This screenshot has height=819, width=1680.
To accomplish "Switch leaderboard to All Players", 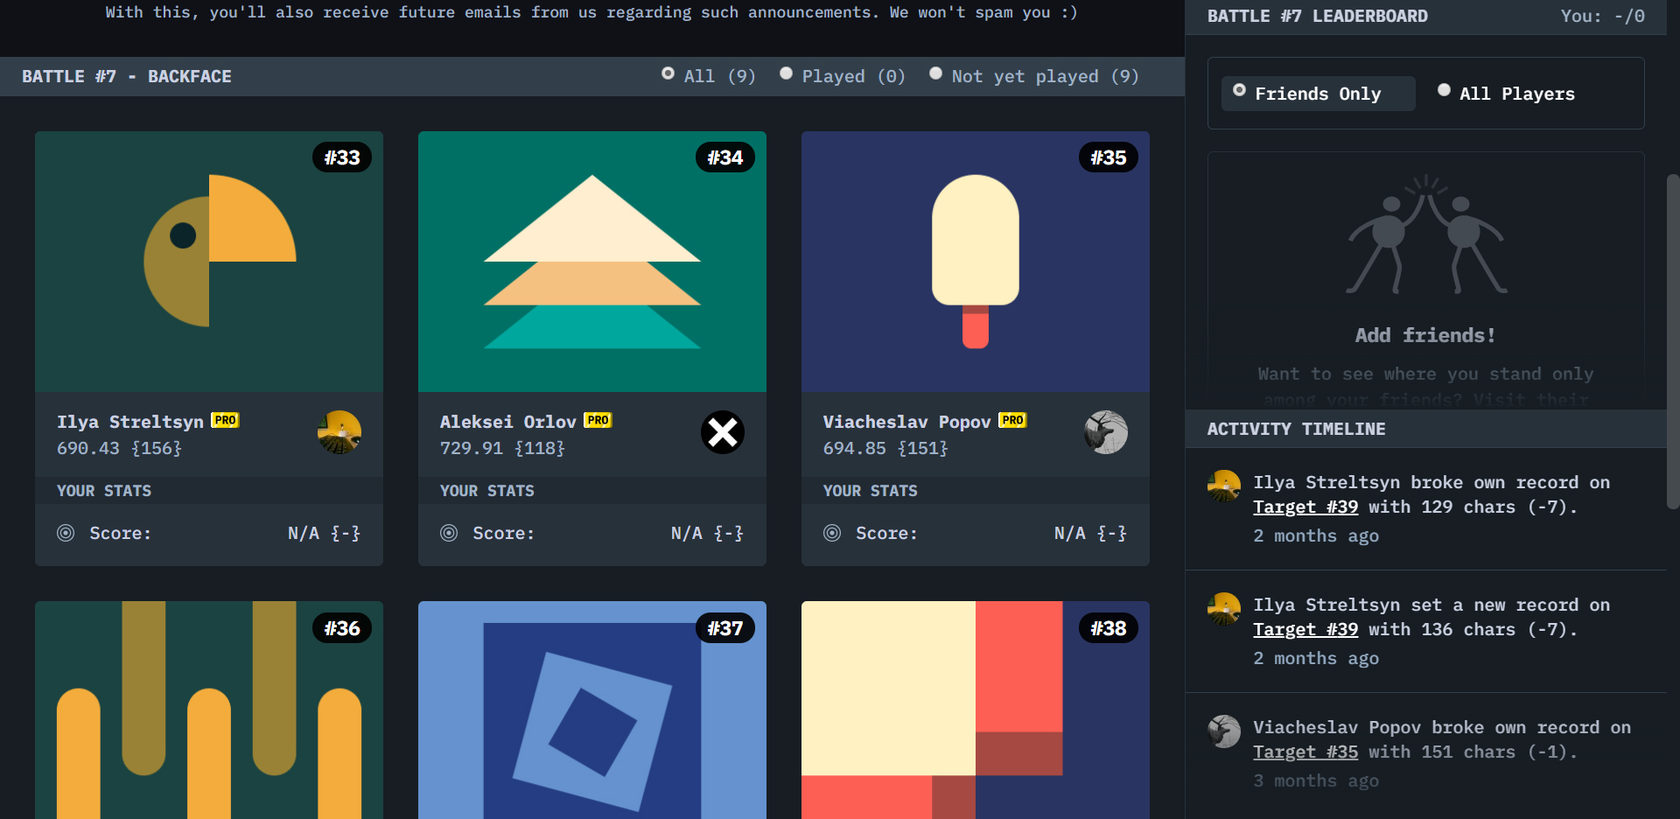I will pos(1506,93).
